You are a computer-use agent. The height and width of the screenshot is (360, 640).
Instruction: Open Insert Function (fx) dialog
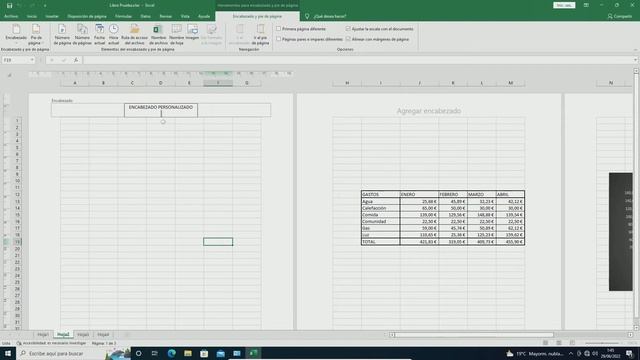(x=76, y=60)
